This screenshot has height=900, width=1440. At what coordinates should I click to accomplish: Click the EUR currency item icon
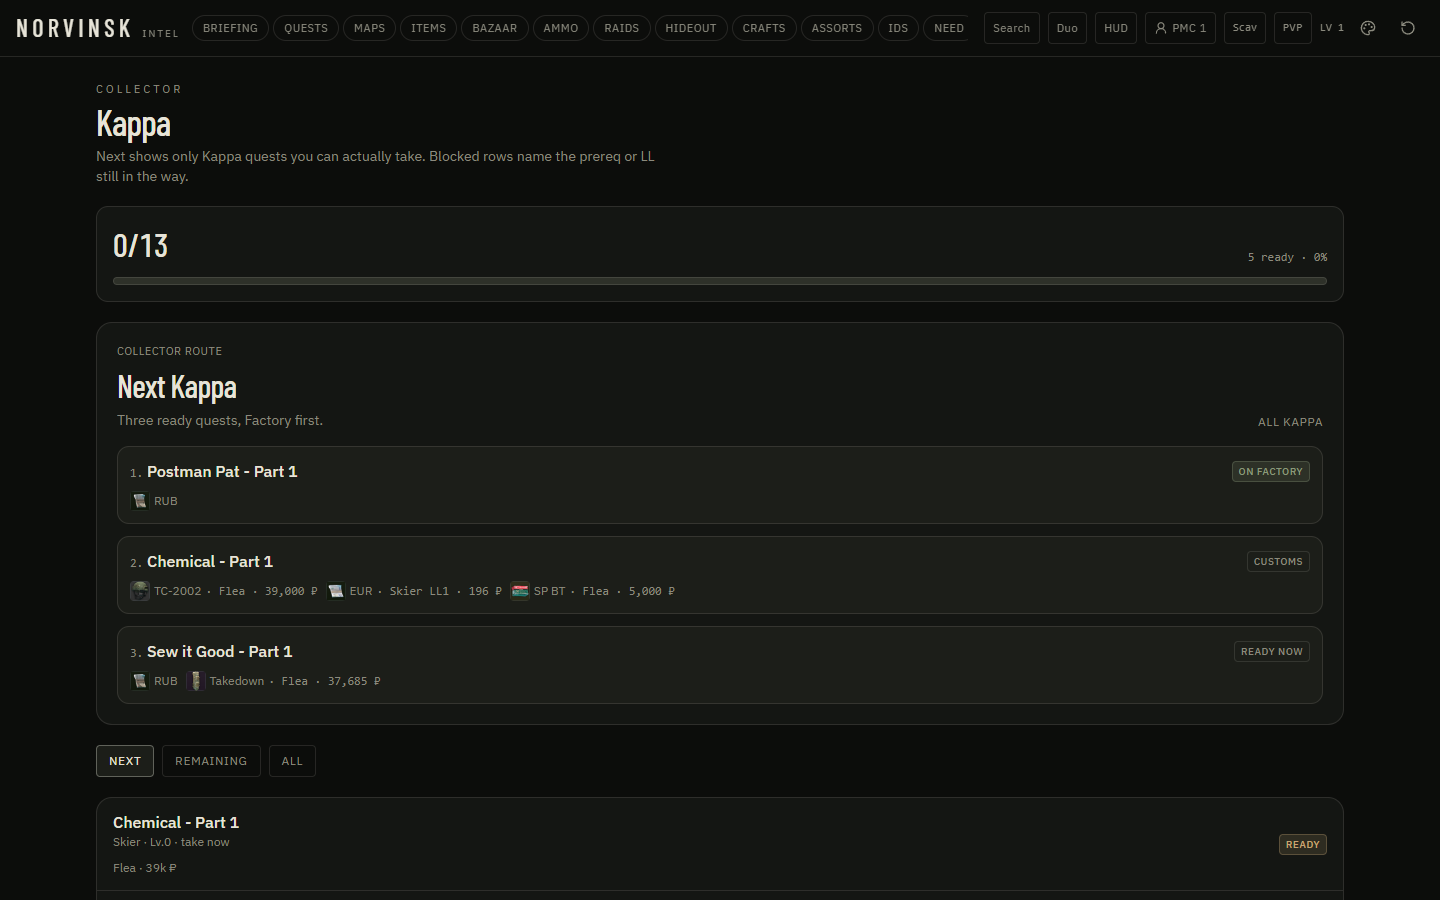(336, 591)
